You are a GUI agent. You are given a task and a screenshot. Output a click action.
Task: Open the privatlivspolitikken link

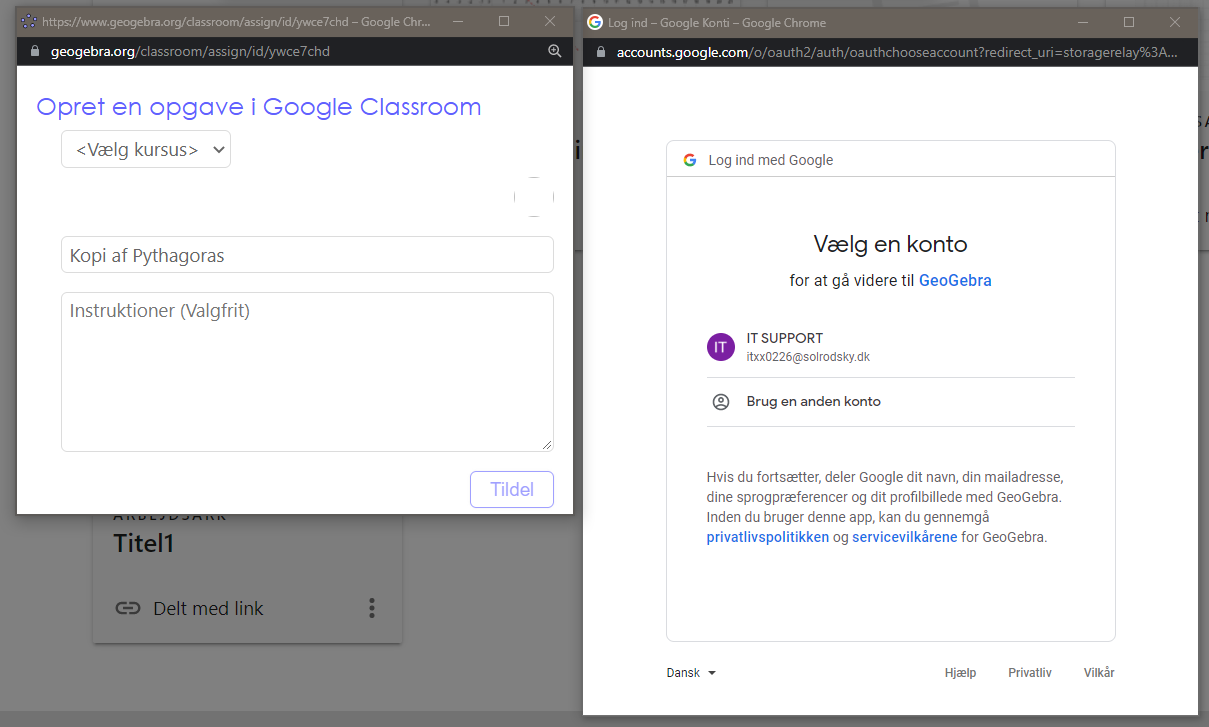(767, 537)
